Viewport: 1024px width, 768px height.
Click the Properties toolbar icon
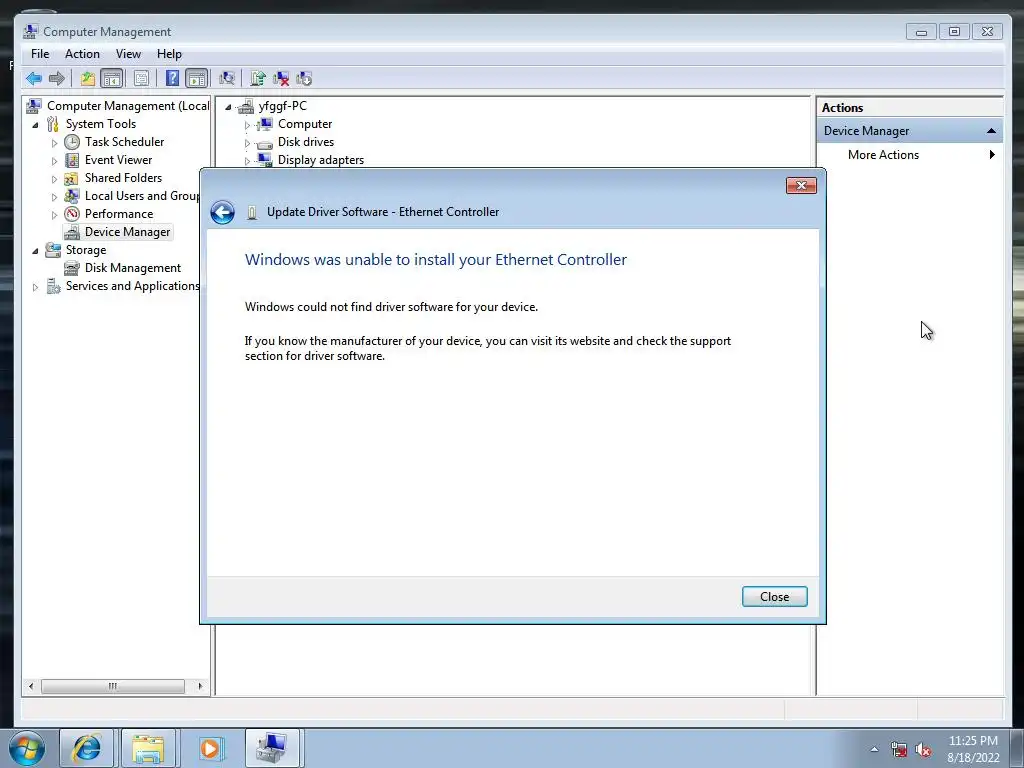click(141, 79)
